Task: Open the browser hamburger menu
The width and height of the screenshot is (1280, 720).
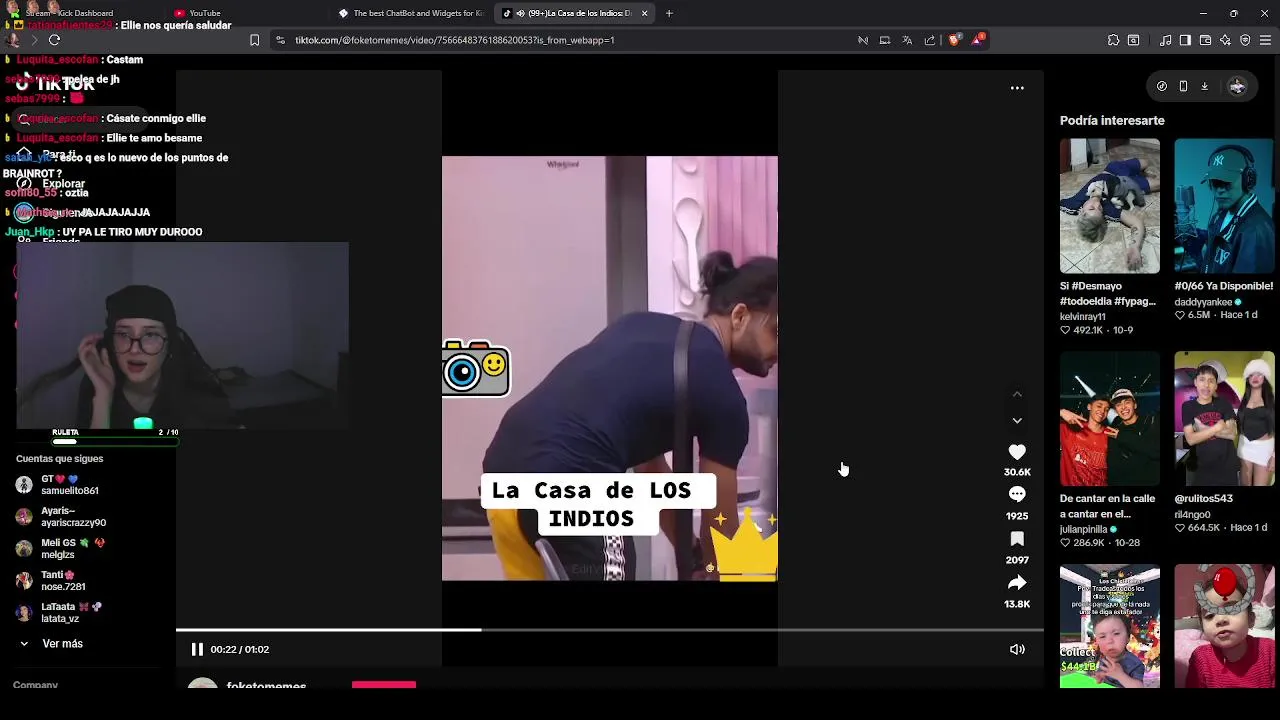Action: [x=1265, y=40]
